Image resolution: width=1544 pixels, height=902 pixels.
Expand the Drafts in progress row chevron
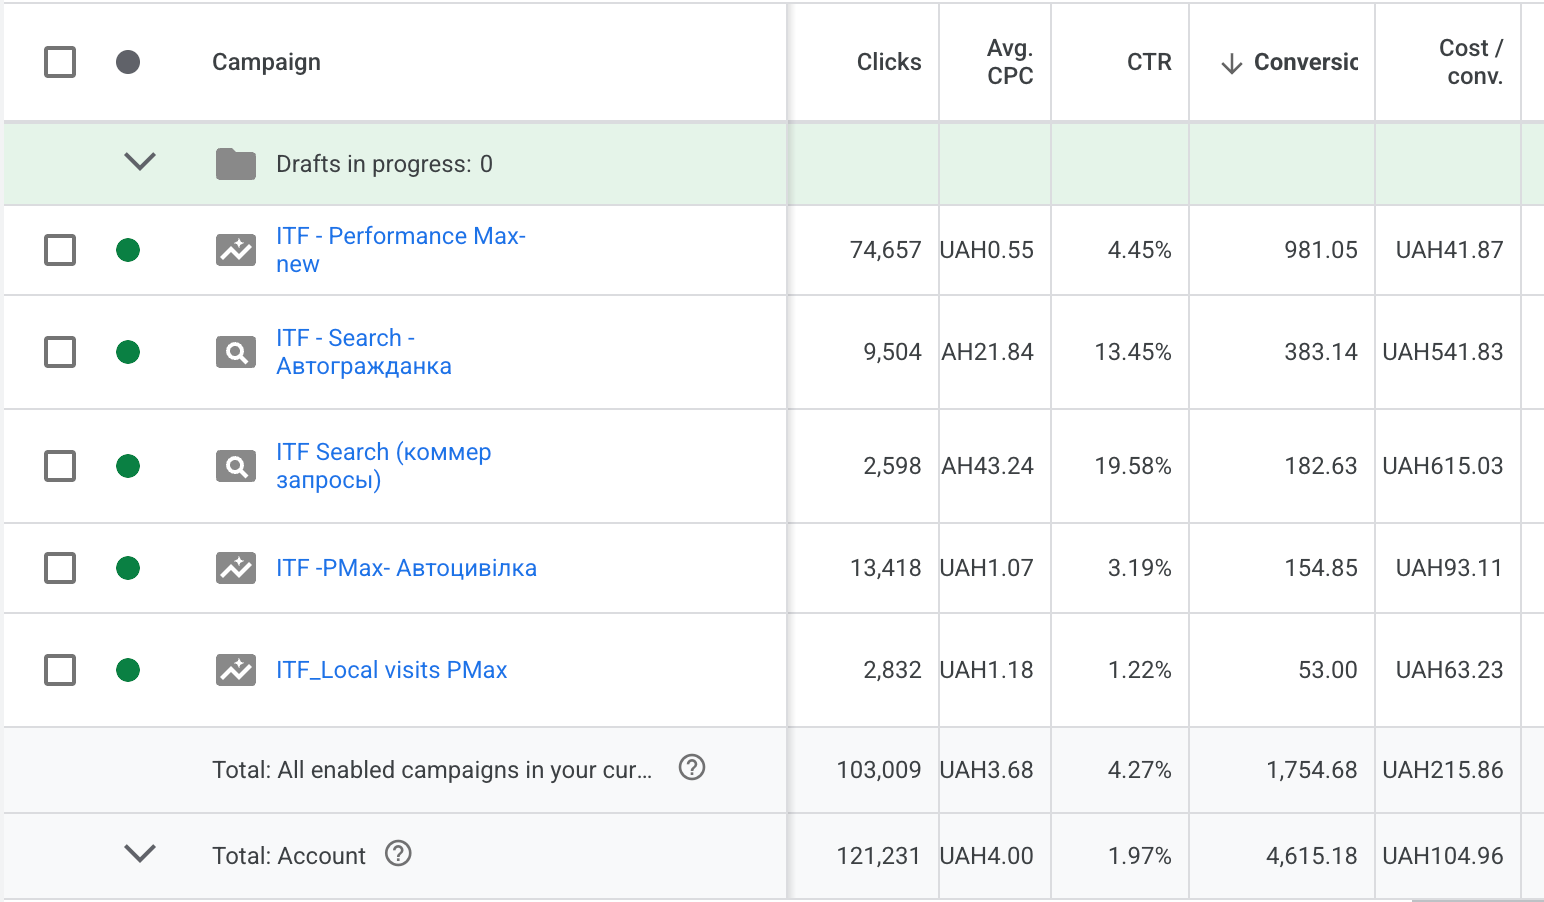click(x=140, y=162)
